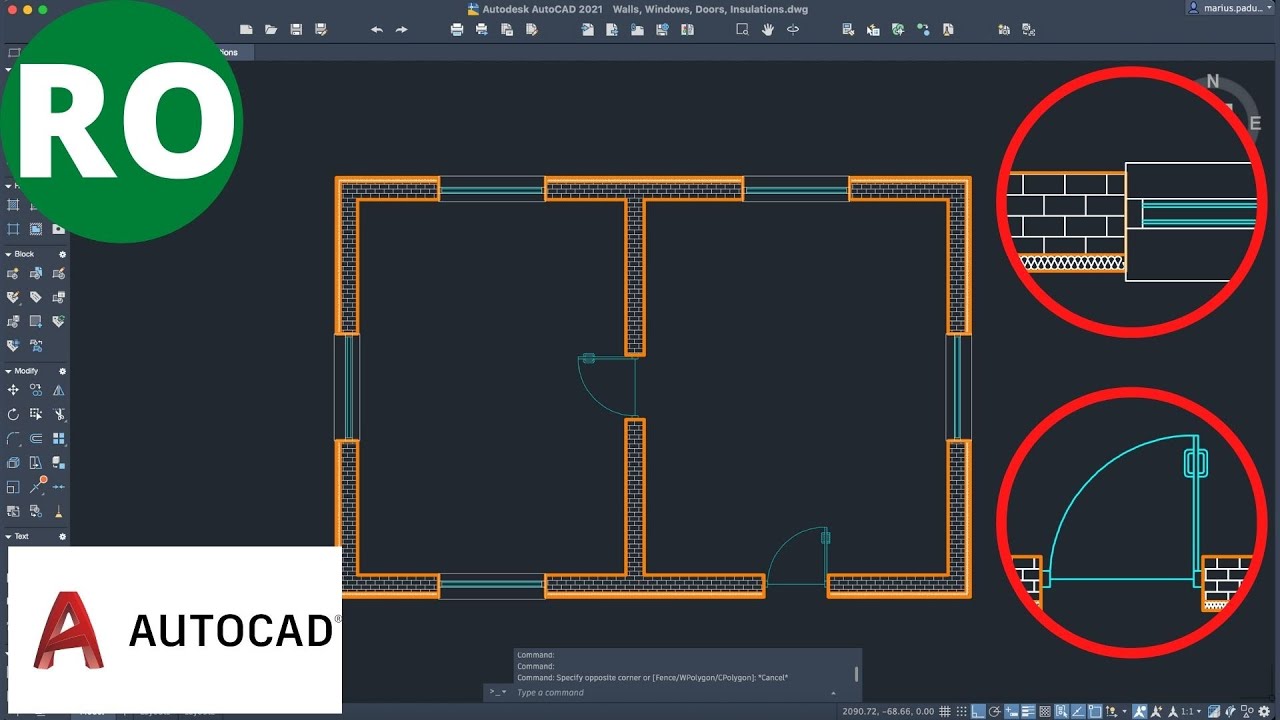The image size is (1280, 720).
Task: Click the 'Type a command' input field
Action: (x=670, y=692)
